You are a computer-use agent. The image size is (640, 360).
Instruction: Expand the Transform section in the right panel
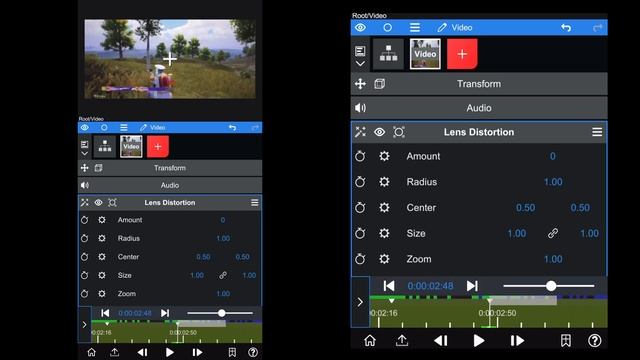coord(479,84)
